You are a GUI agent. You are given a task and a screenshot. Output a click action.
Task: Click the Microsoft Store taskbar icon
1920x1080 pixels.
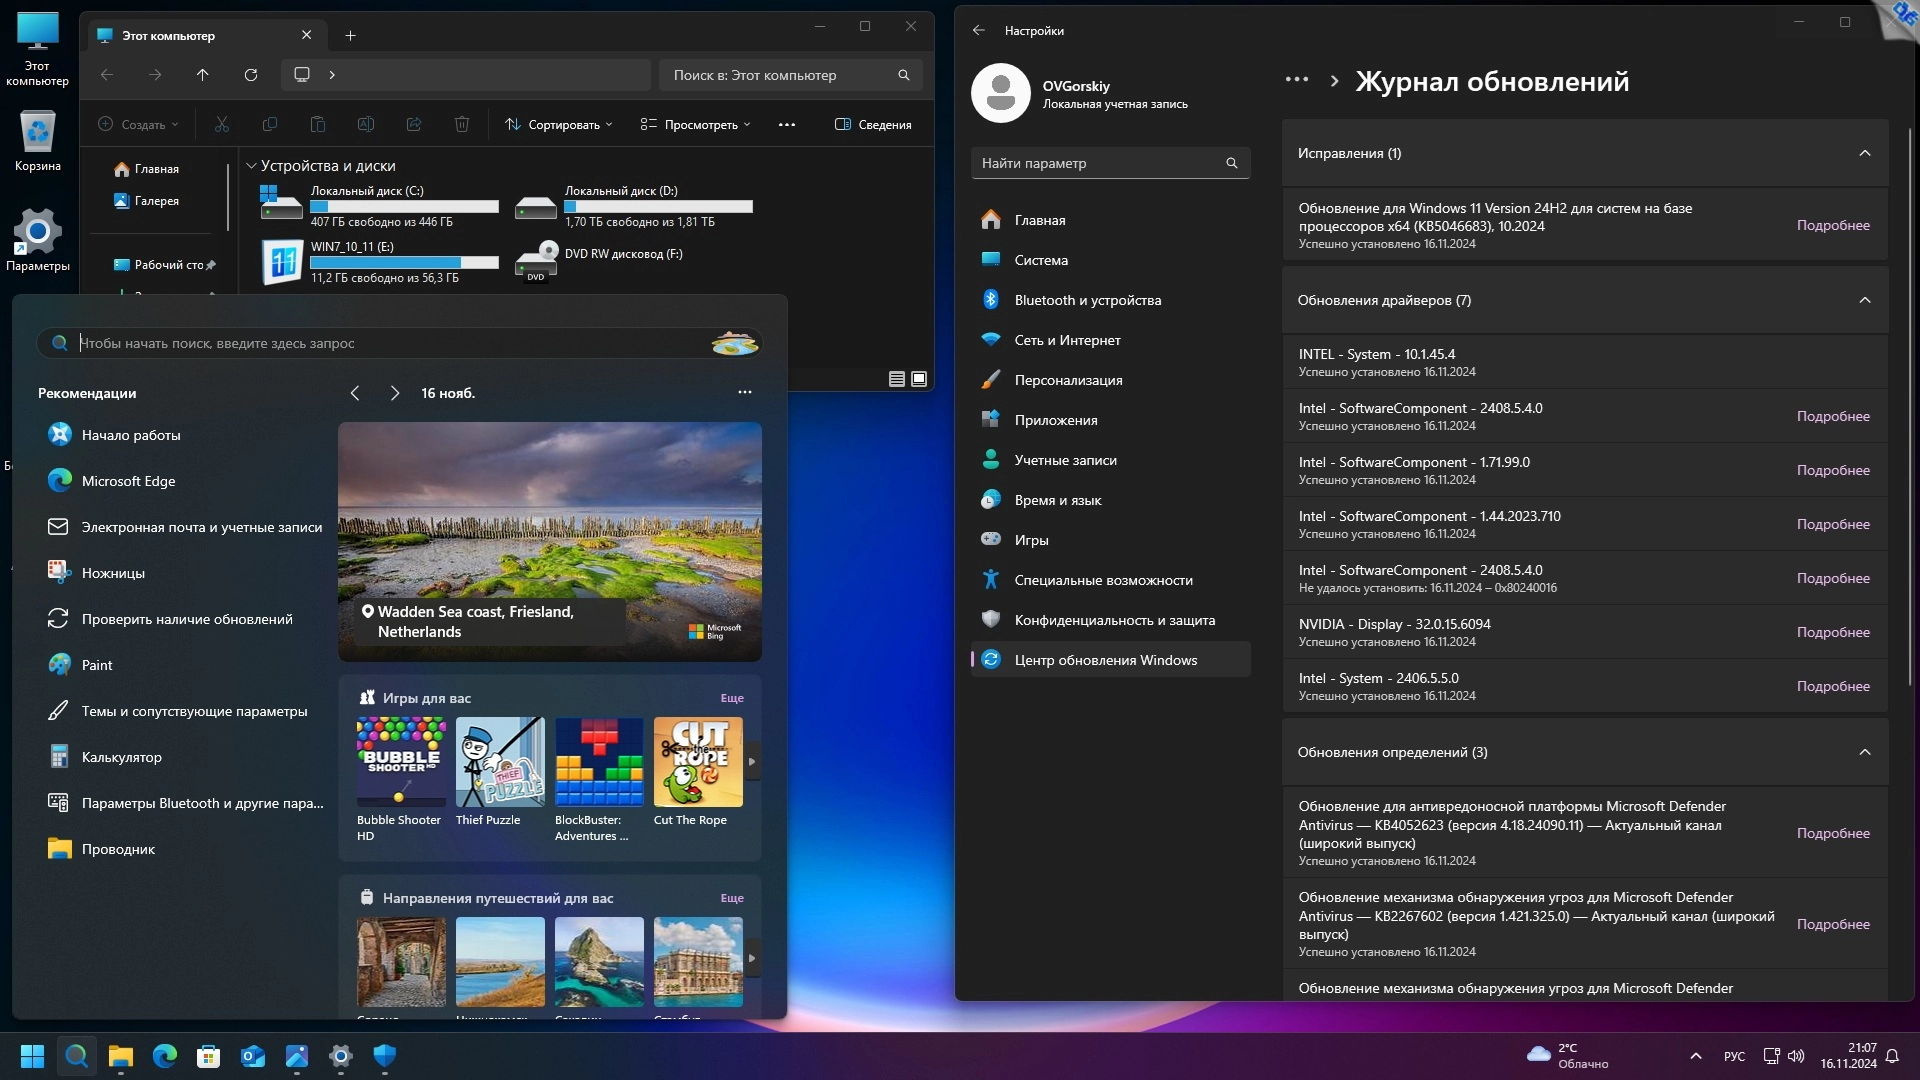(x=208, y=1056)
